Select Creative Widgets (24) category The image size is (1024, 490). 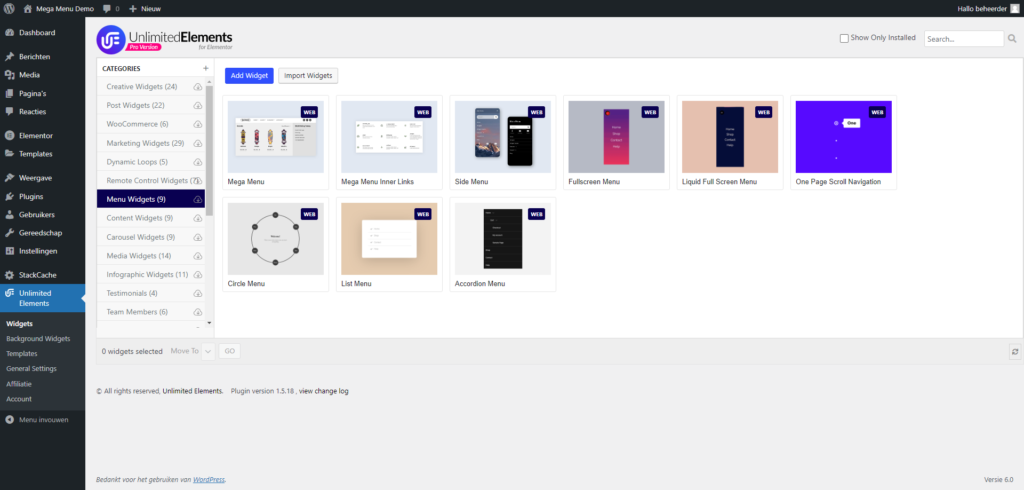click(142, 87)
